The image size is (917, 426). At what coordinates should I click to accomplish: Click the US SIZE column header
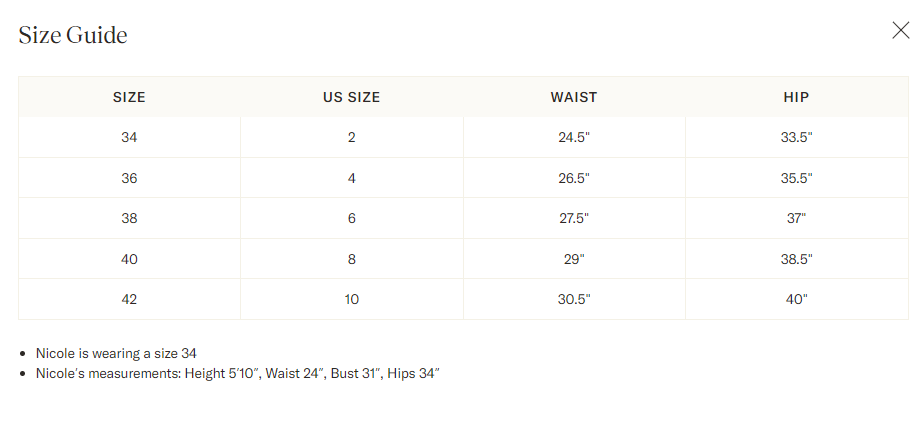[351, 97]
